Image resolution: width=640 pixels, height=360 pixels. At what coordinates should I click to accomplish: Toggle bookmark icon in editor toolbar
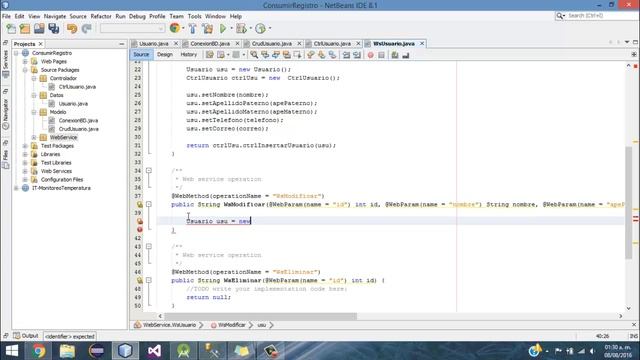pyautogui.click(x=333, y=55)
